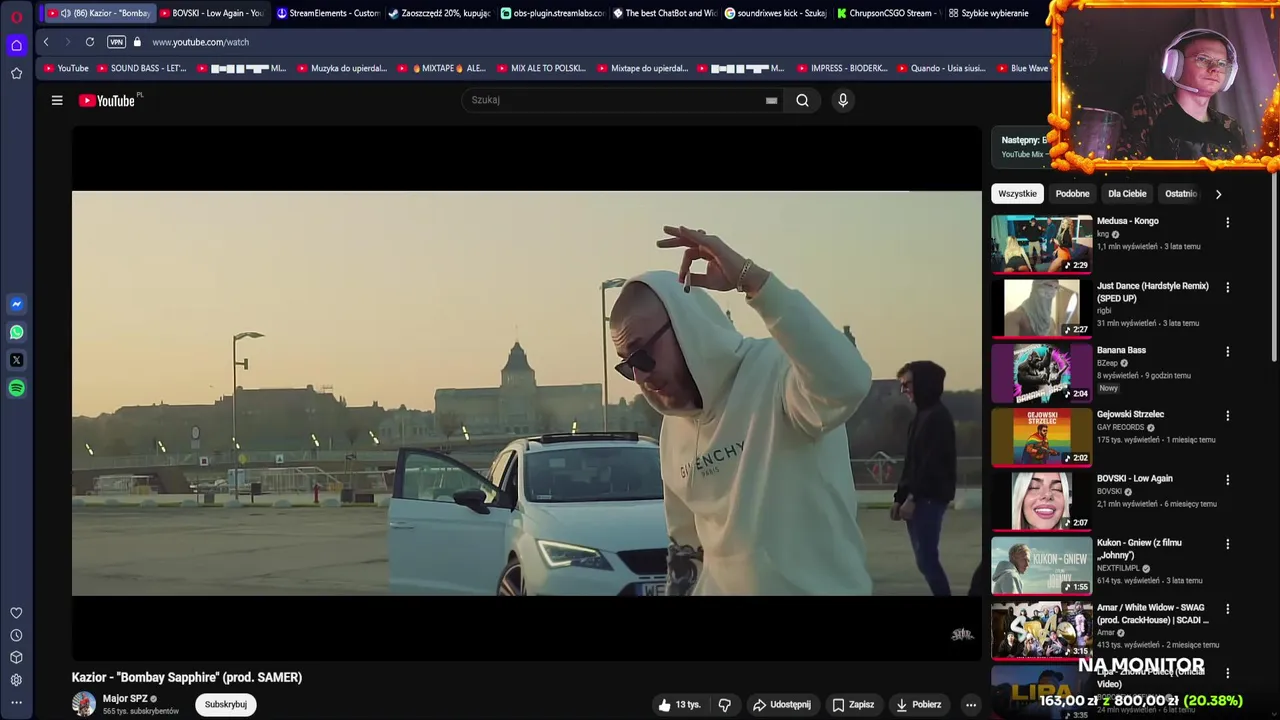The height and width of the screenshot is (720, 1280).
Task: Switch to the obs-plugin.streamlabs browser tab
Action: click(x=552, y=13)
